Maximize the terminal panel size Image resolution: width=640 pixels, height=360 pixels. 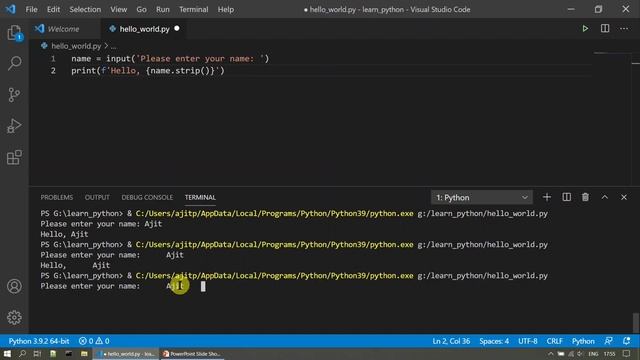(604, 198)
